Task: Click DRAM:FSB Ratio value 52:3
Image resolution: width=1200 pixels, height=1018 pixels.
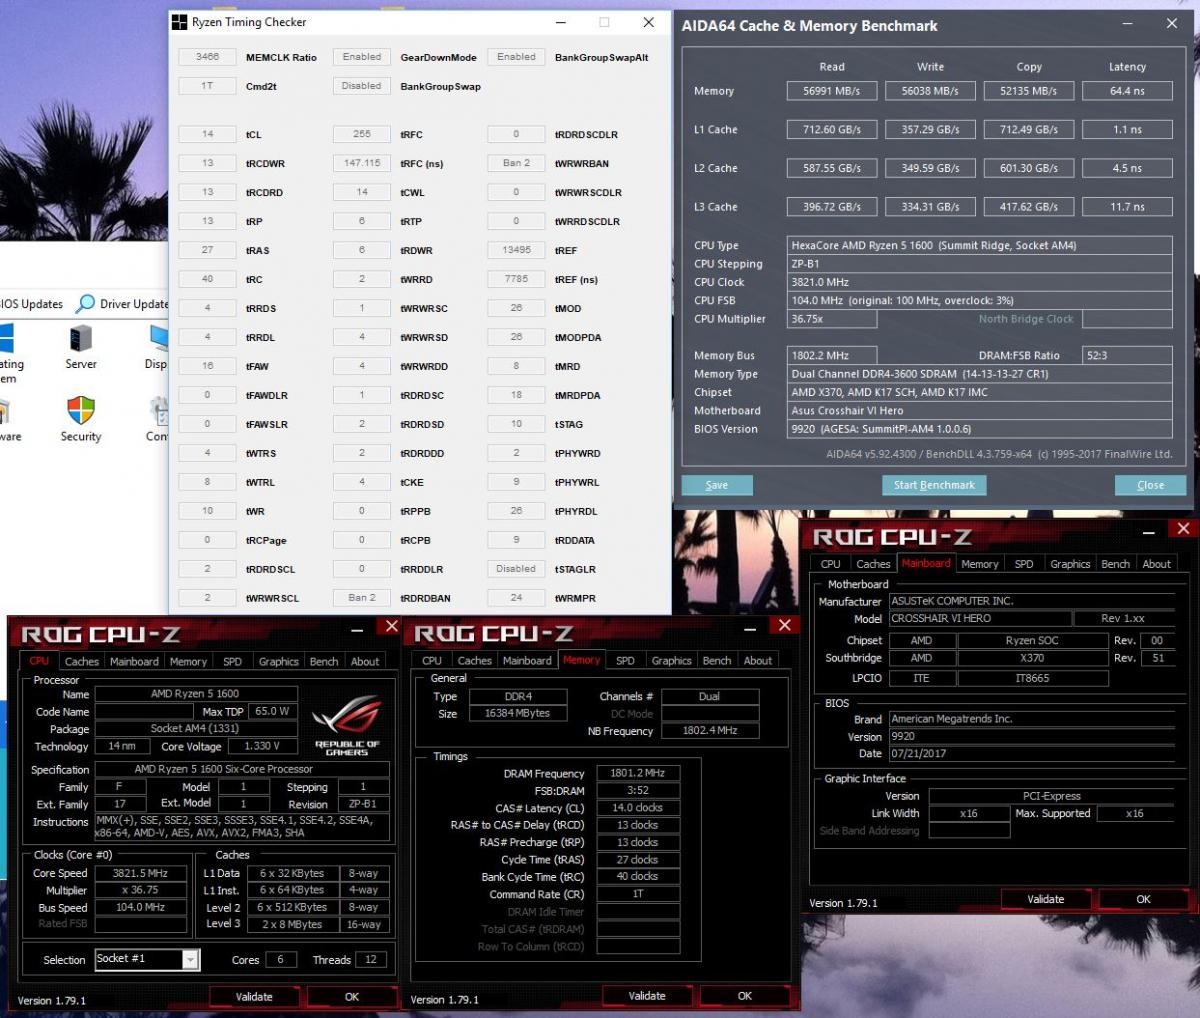Action: 1127,356
